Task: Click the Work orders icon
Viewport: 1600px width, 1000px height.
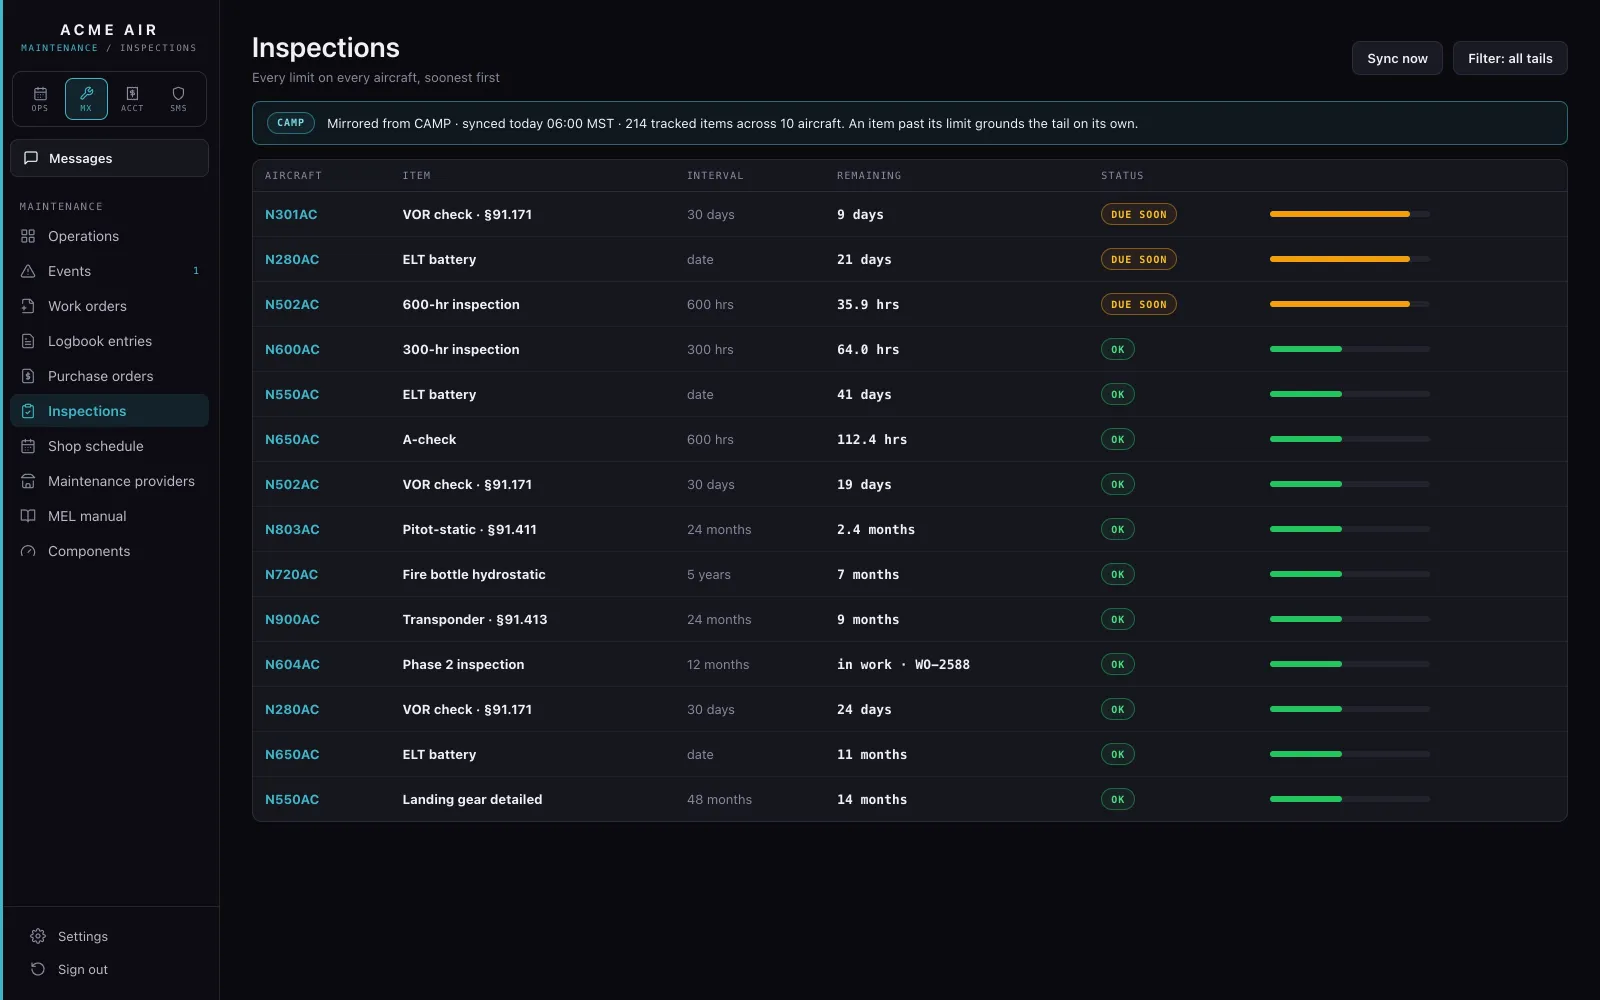Action: coord(28,306)
